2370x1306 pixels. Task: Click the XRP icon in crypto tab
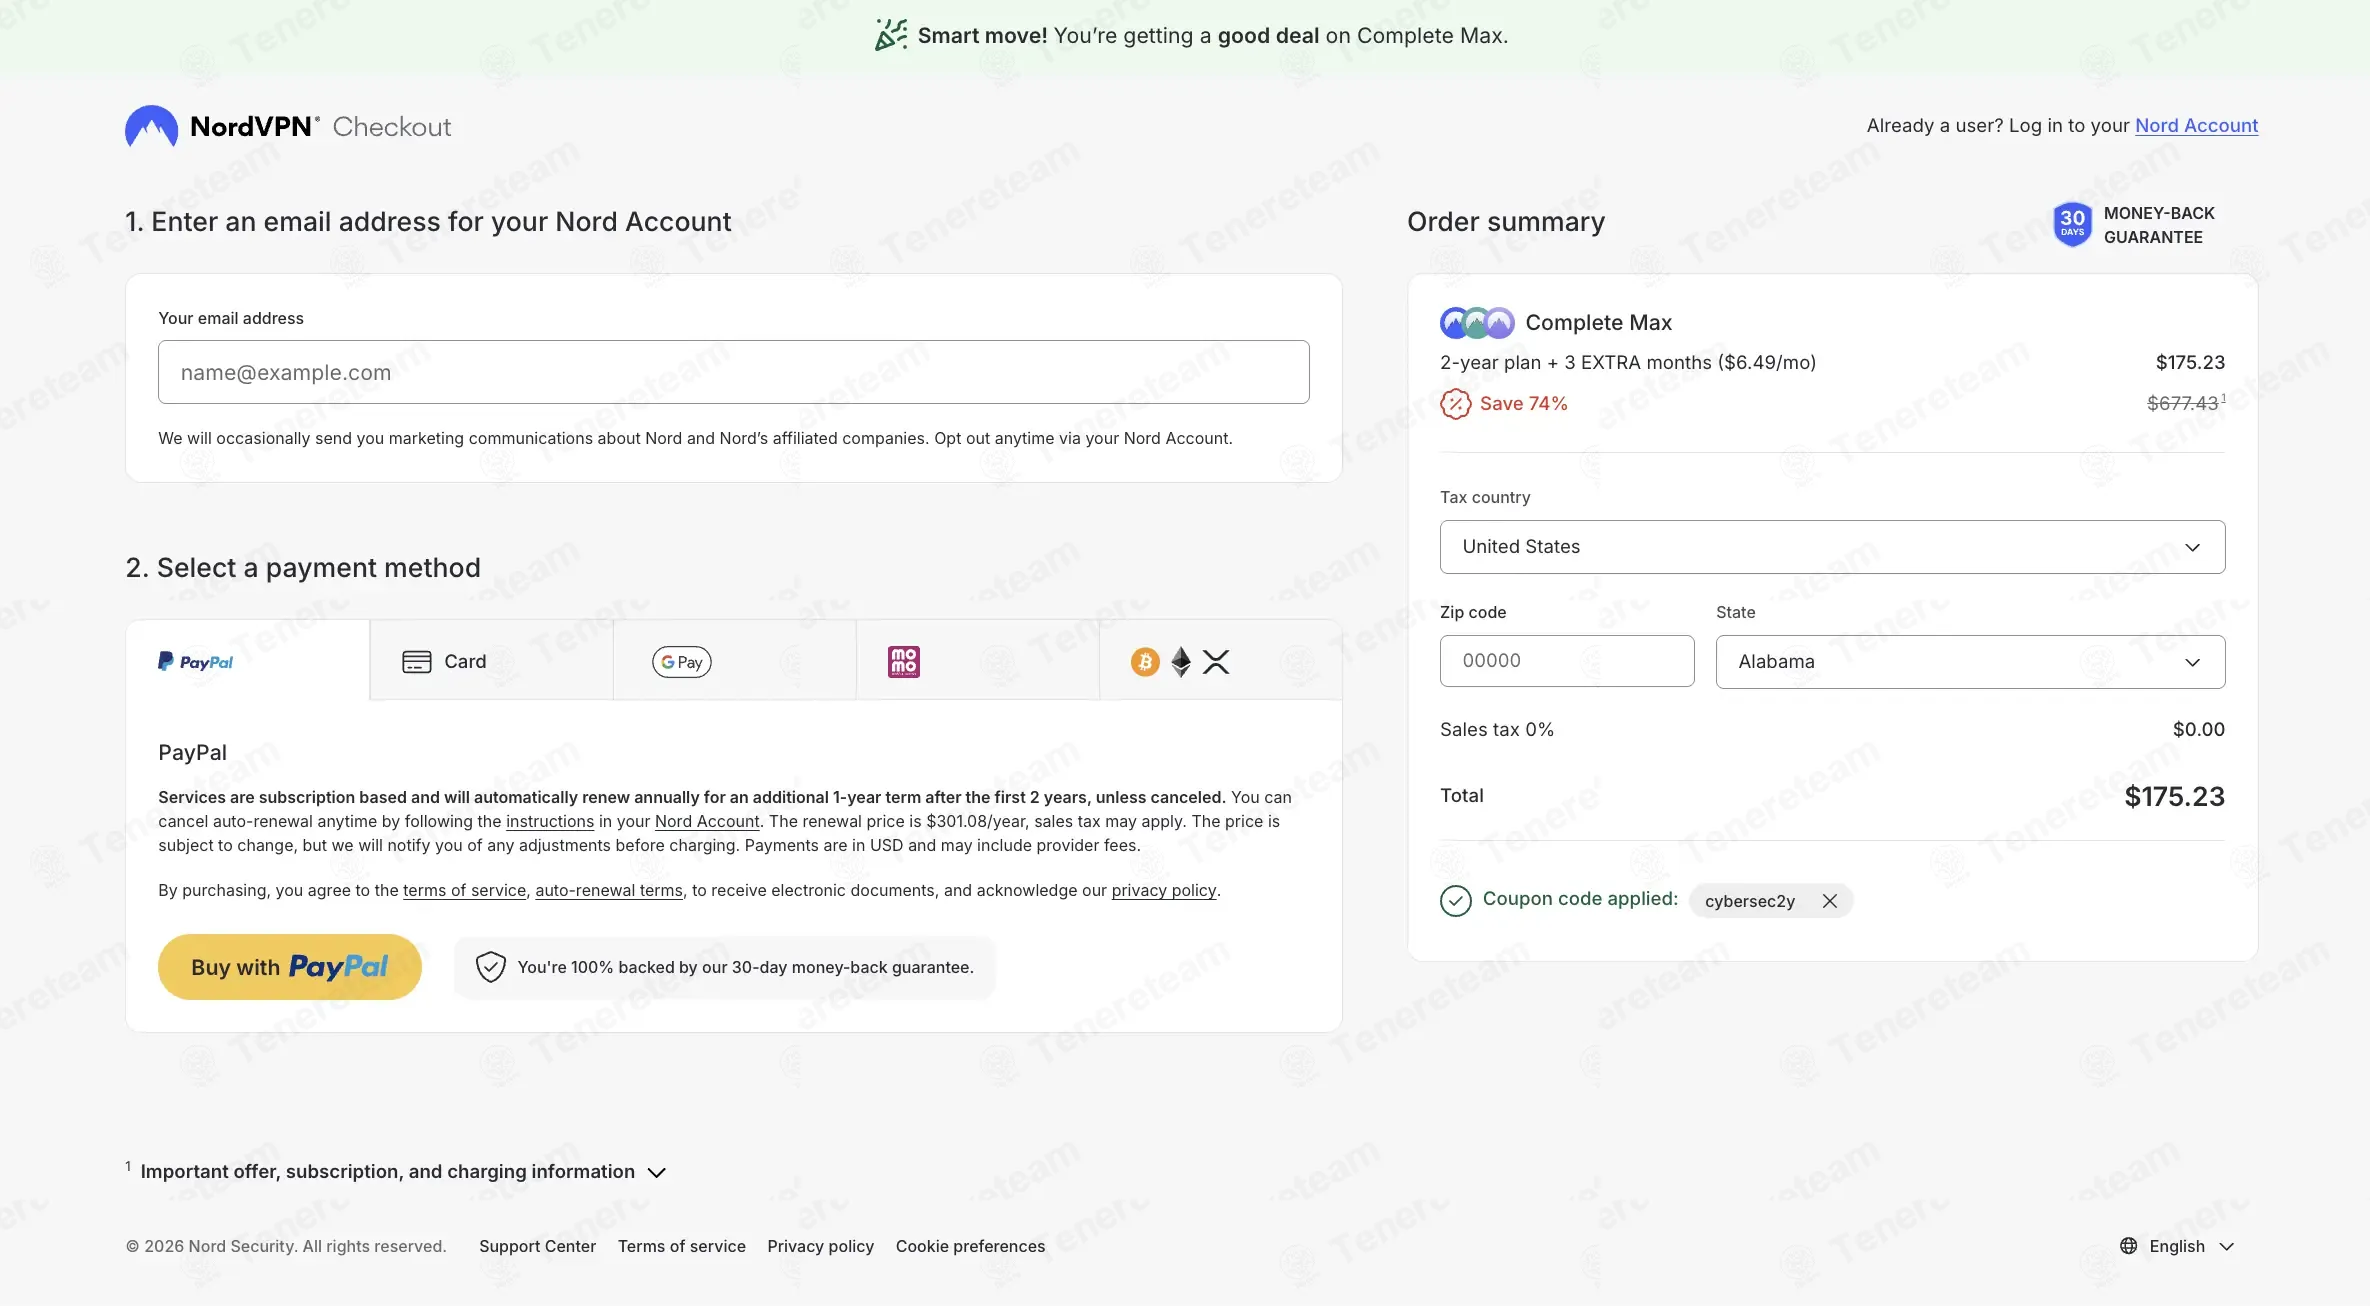pyautogui.click(x=1216, y=662)
